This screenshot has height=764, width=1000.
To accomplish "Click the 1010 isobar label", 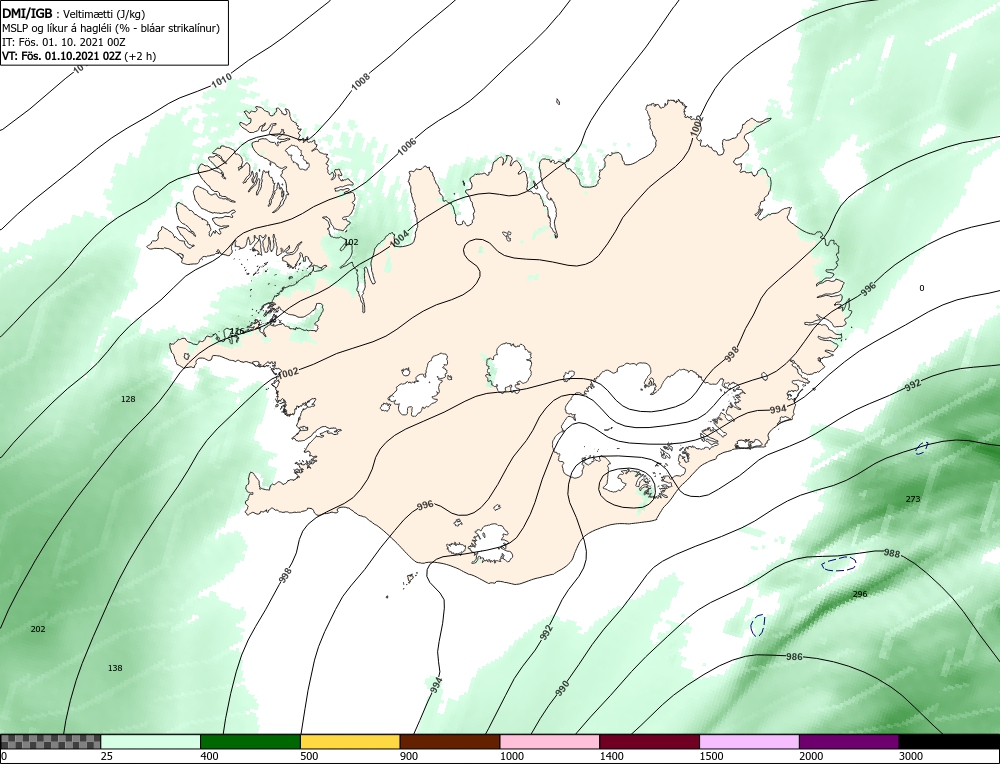I will [221, 81].
